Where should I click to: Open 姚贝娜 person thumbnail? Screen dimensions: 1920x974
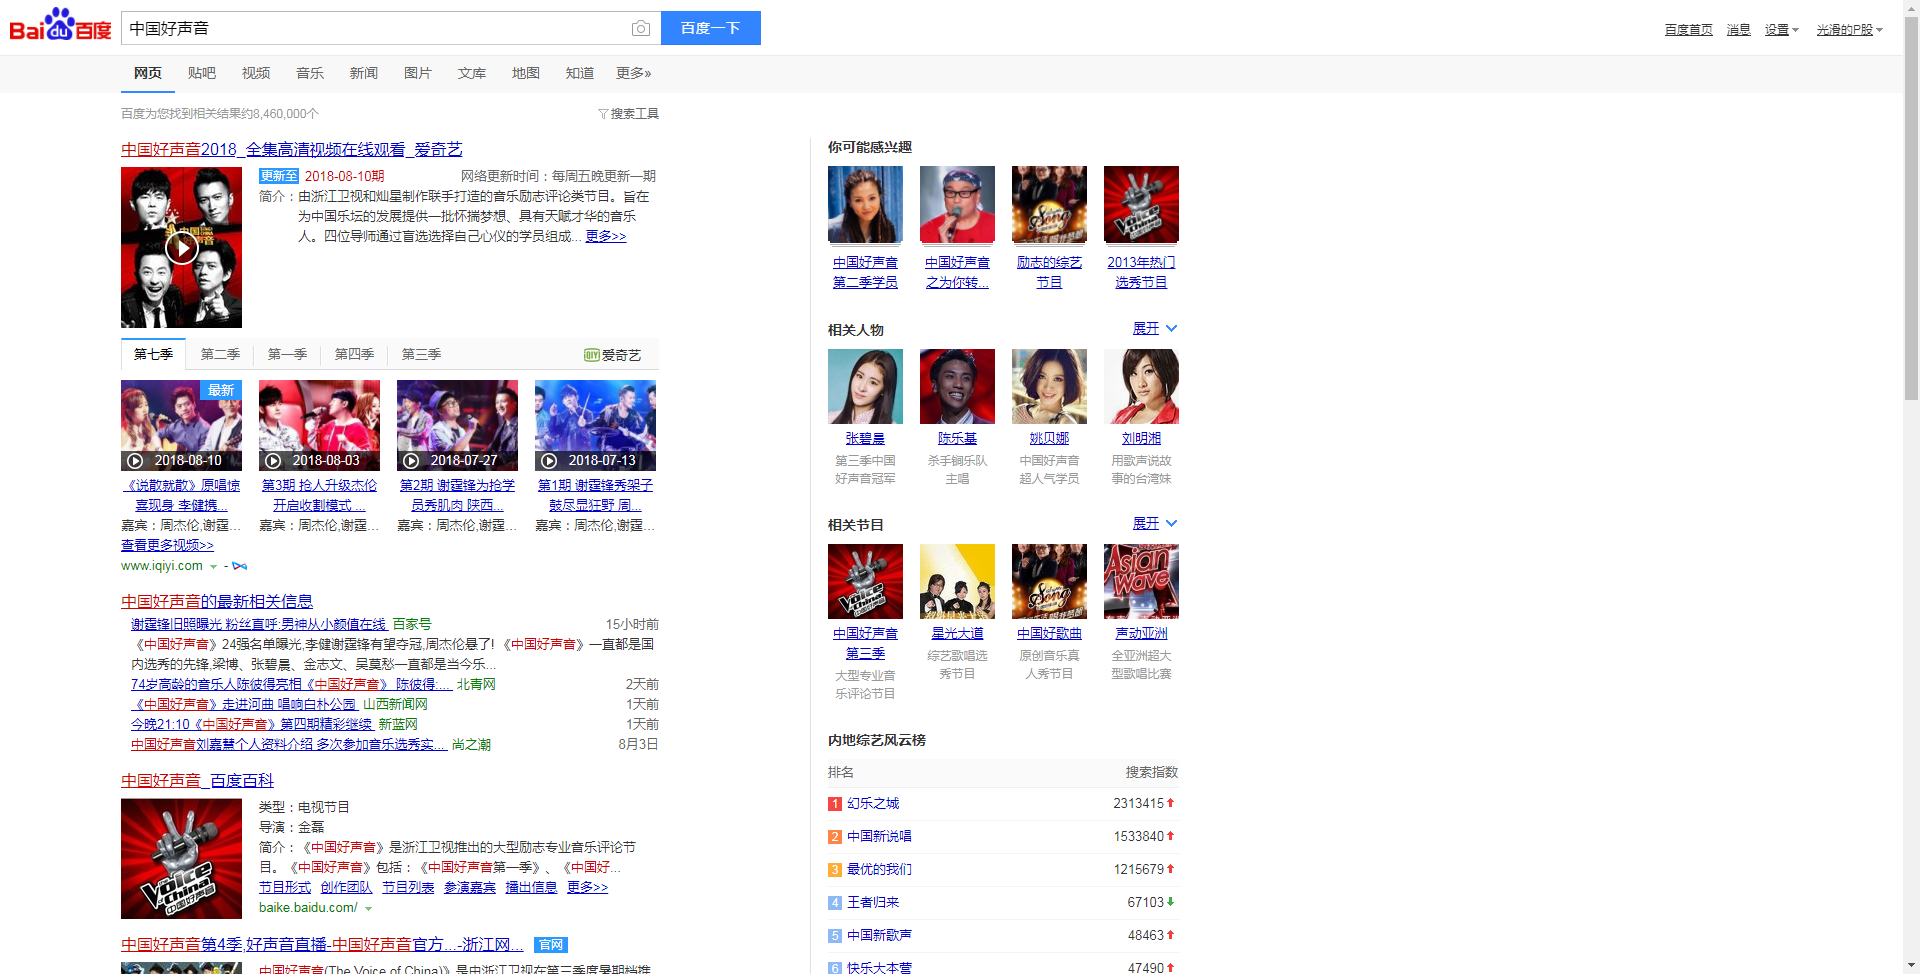coord(1049,386)
